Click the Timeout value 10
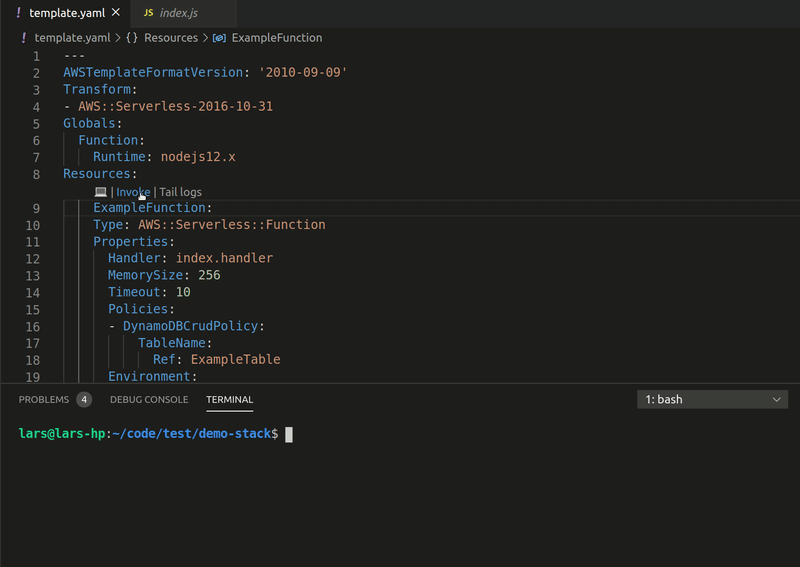Image resolution: width=800 pixels, height=567 pixels. (x=183, y=292)
